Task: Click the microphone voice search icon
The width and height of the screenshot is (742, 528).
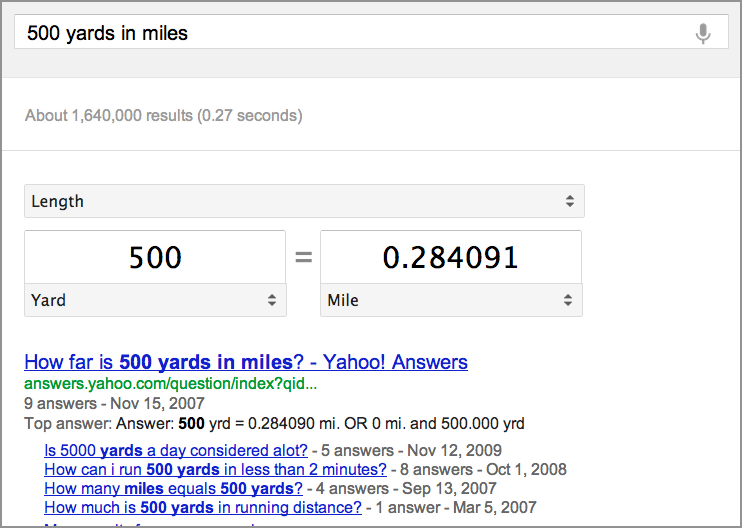Action: point(703,34)
